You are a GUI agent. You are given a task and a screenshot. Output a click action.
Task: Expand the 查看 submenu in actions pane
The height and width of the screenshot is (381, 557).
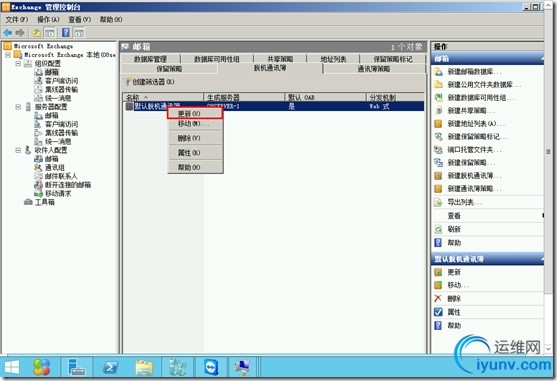487,216
